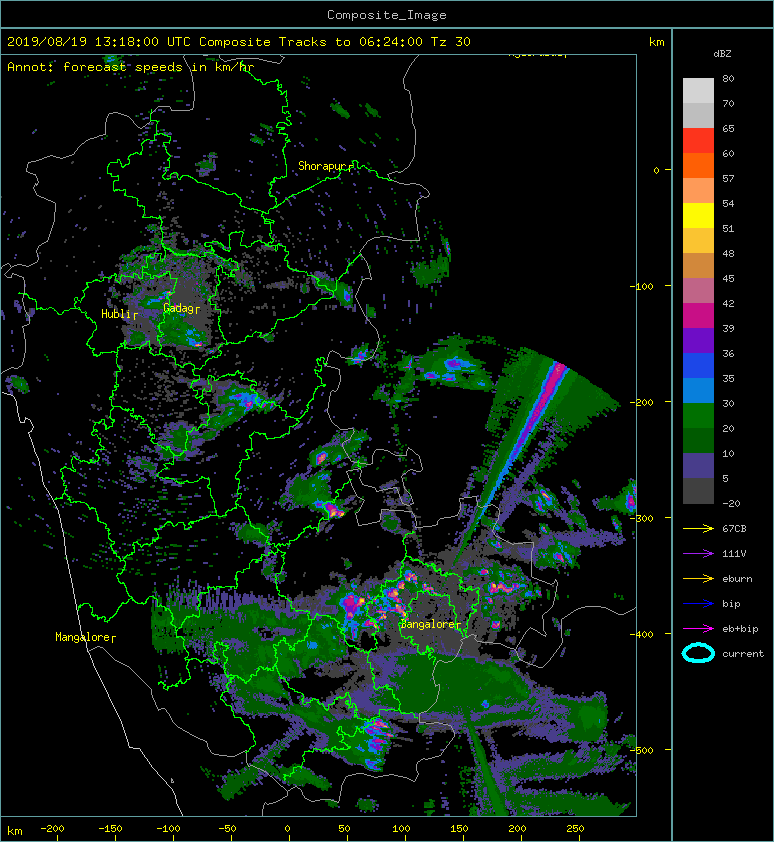Viewport: 774px width, 842px height.
Task: Click the light blue 35 dBZ swatch
Action: [698, 390]
